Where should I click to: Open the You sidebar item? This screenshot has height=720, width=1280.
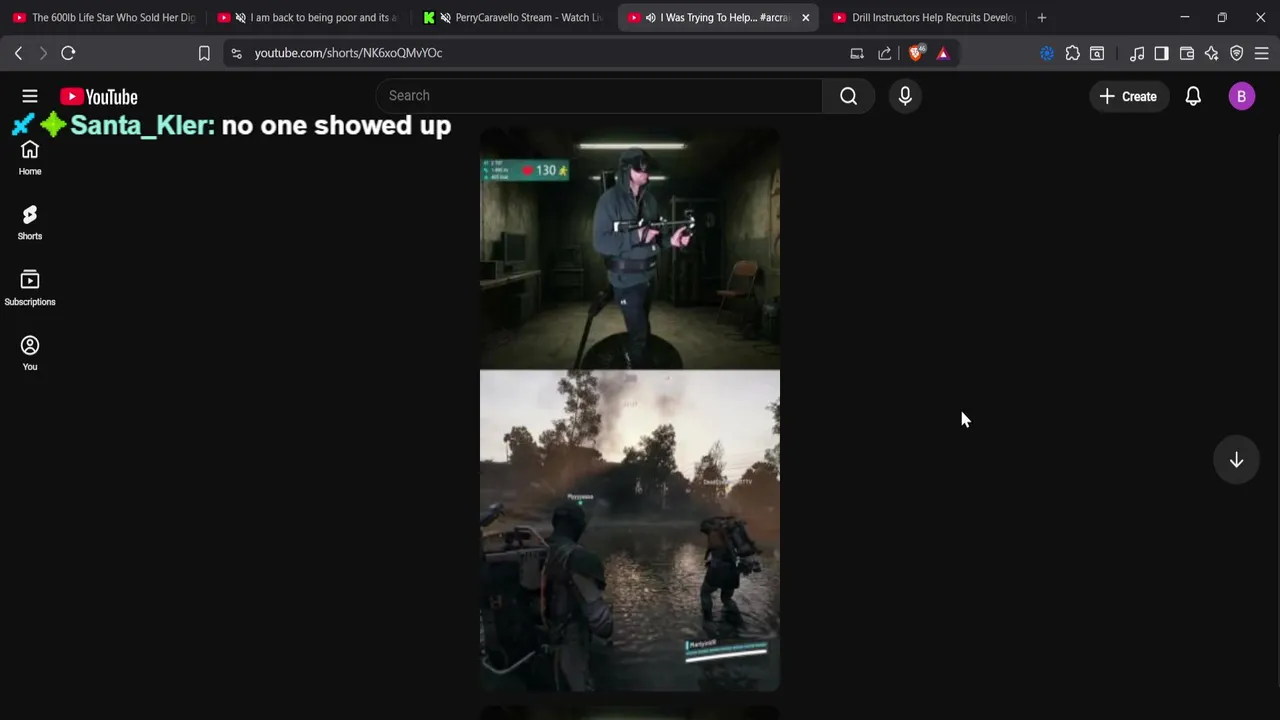coord(30,353)
